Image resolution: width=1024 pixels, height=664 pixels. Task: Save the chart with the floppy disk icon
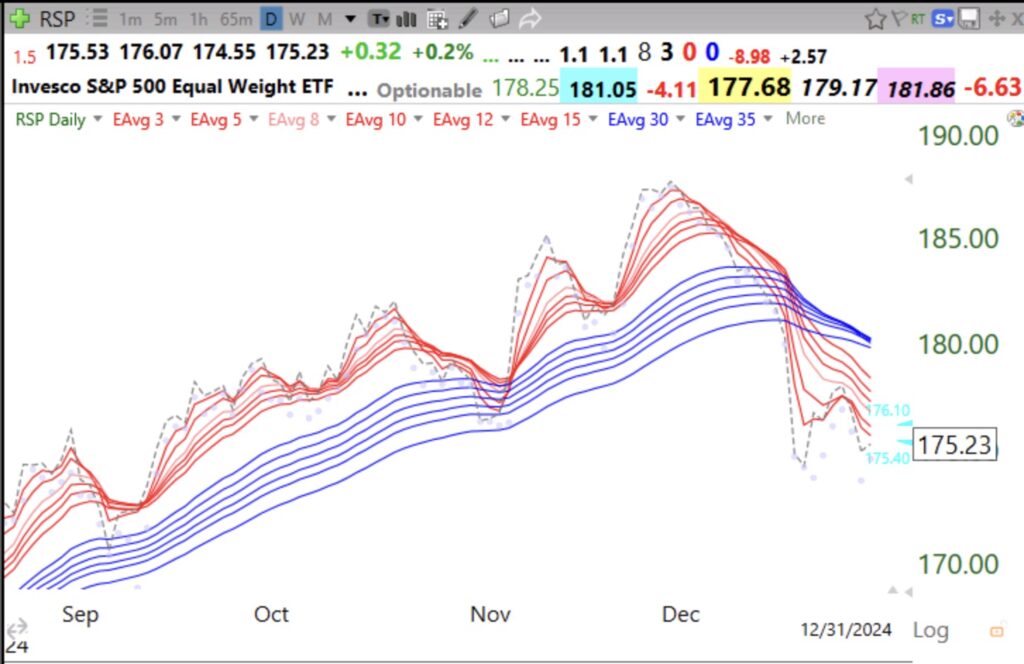tap(969, 17)
